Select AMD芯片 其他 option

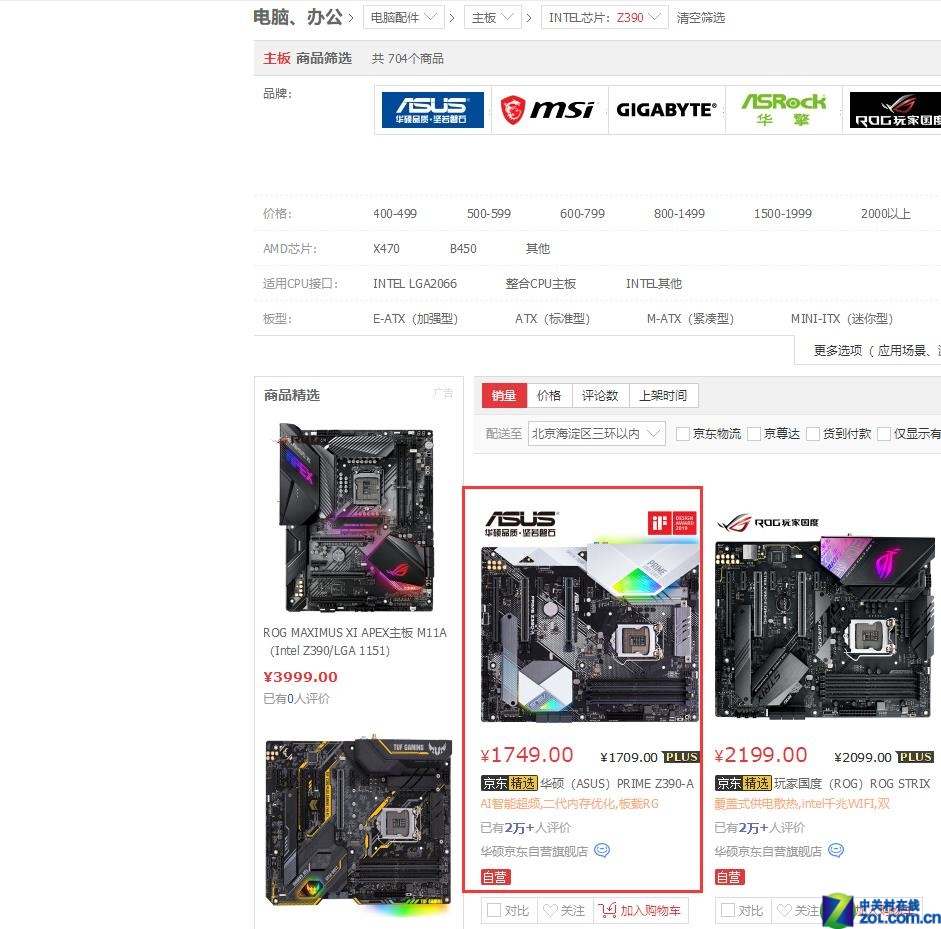(538, 248)
